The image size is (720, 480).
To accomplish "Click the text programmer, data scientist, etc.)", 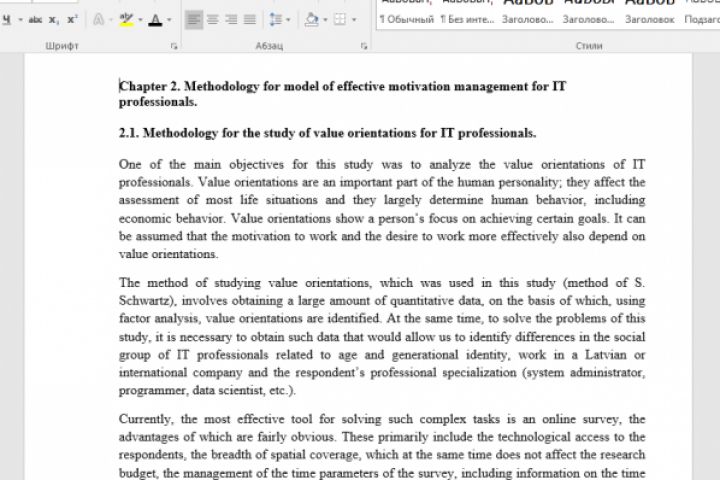I will (x=207, y=391).
